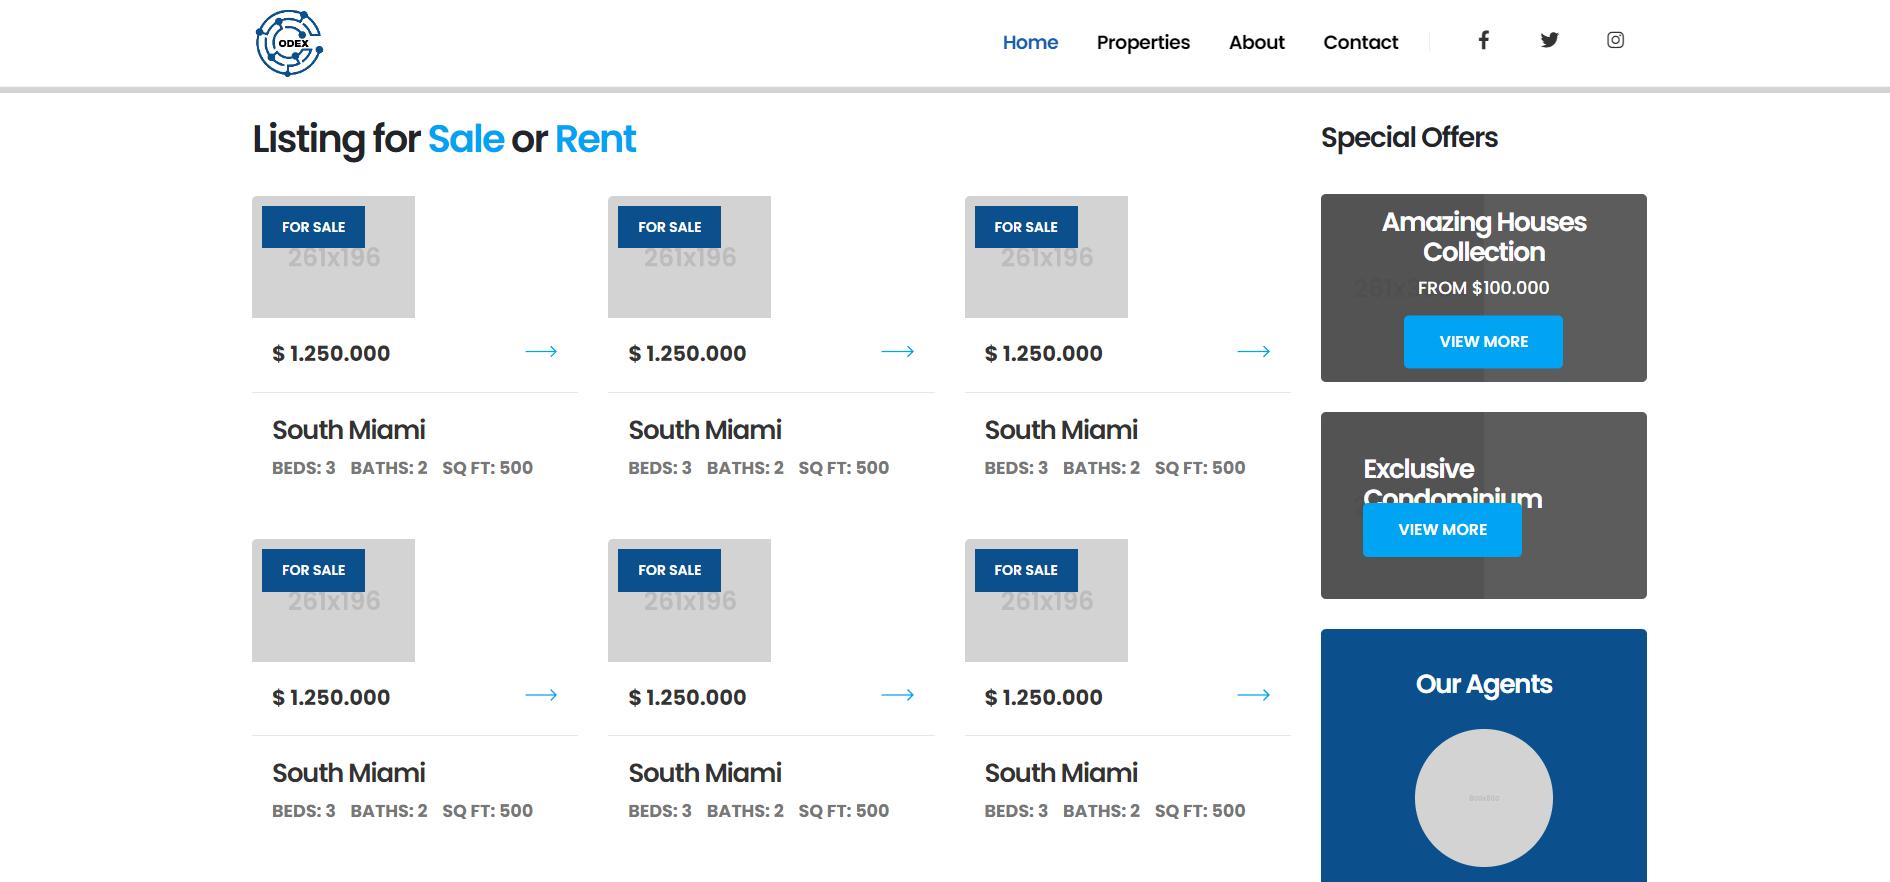Image resolution: width=1890 pixels, height=882 pixels.
Task: Click For Sale badge on middle bottom-row listing
Action: click(x=669, y=570)
